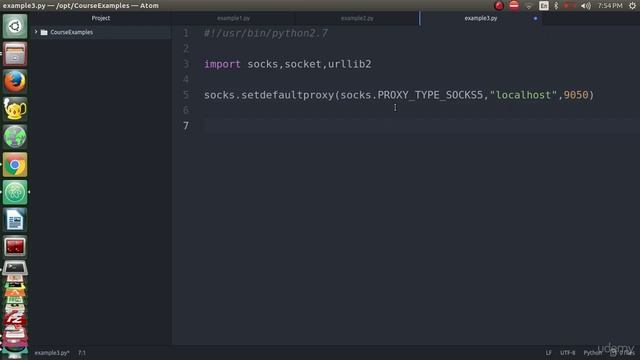Launch Google Chrome from the dock
Viewport: 640px width, 360px height.
click(15, 164)
